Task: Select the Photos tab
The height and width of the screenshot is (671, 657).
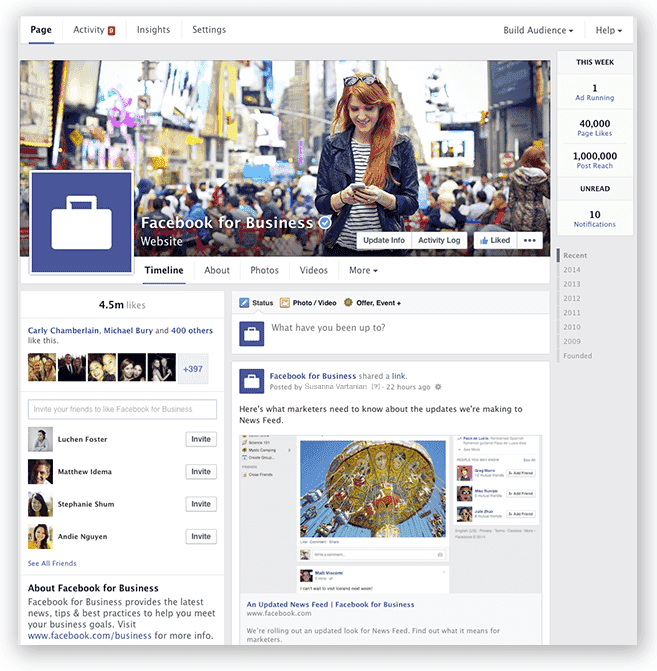Action: (265, 270)
